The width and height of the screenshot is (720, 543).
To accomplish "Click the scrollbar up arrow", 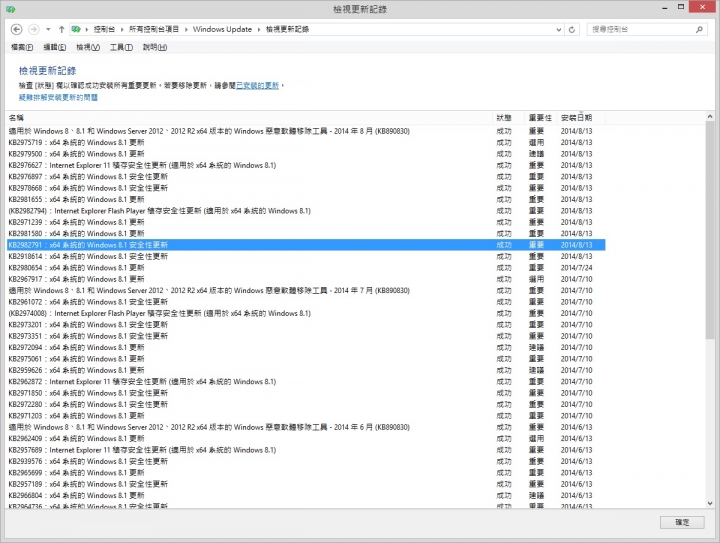I will tap(710, 117).
